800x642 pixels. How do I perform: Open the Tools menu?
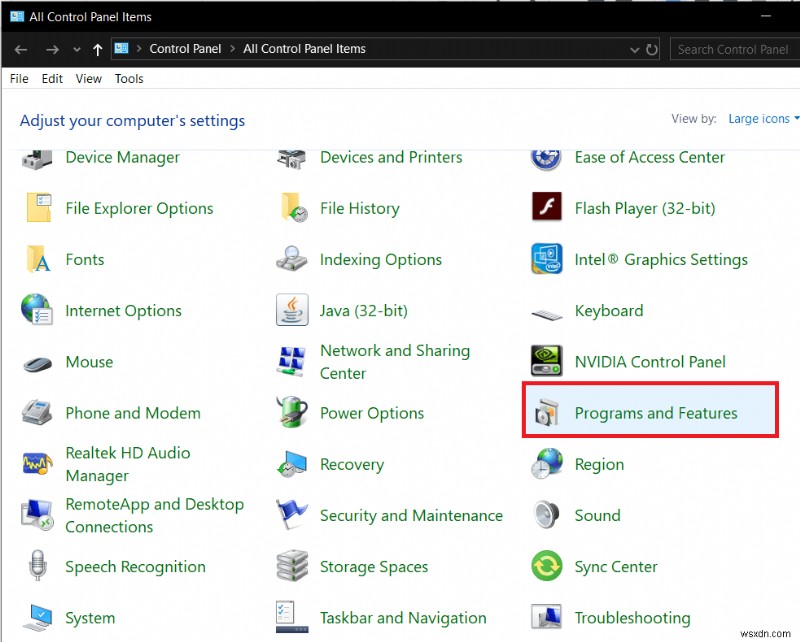[x=129, y=78]
